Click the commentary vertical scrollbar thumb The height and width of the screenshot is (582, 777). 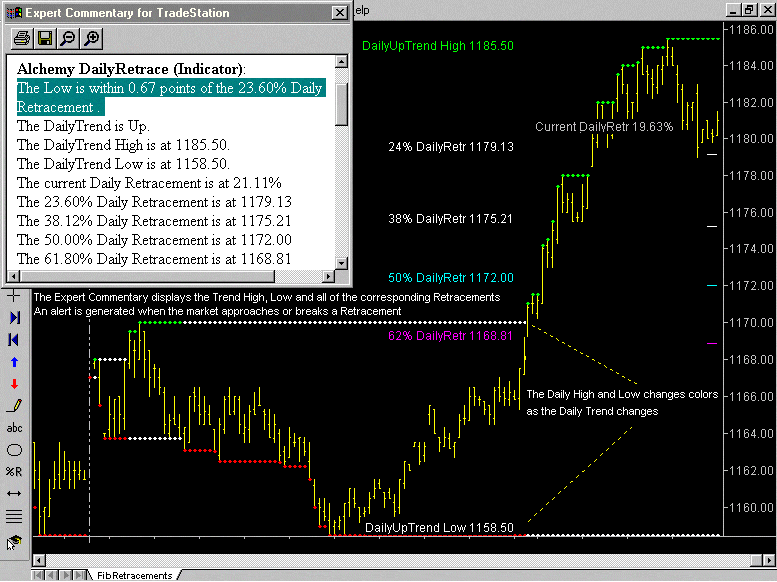[x=341, y=105]
